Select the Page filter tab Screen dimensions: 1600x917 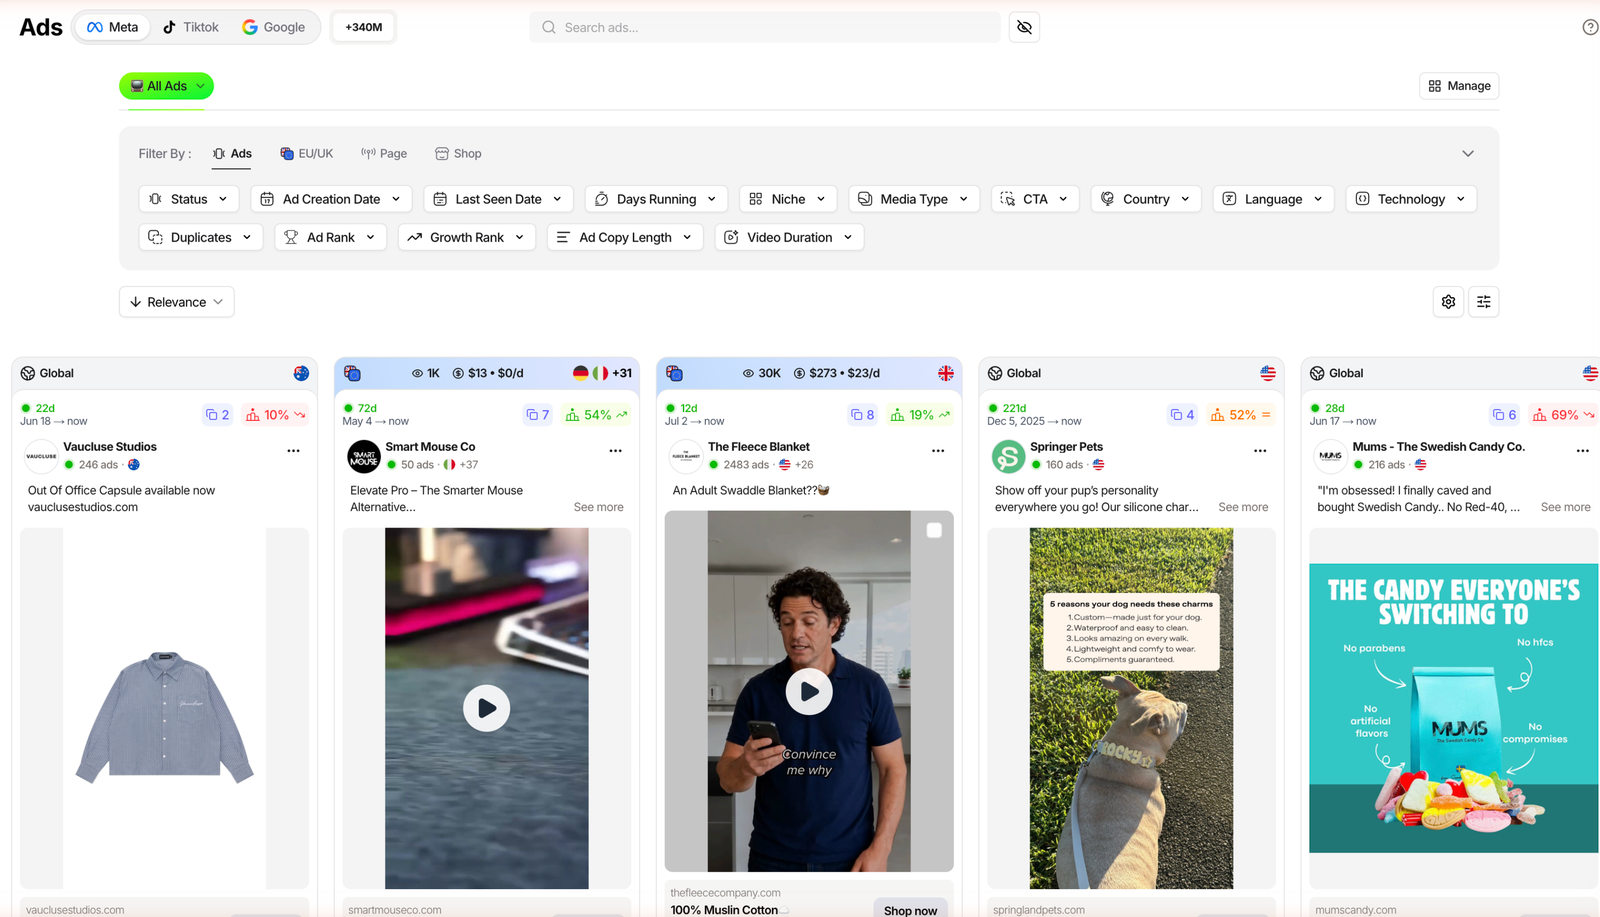click(384, 154)
